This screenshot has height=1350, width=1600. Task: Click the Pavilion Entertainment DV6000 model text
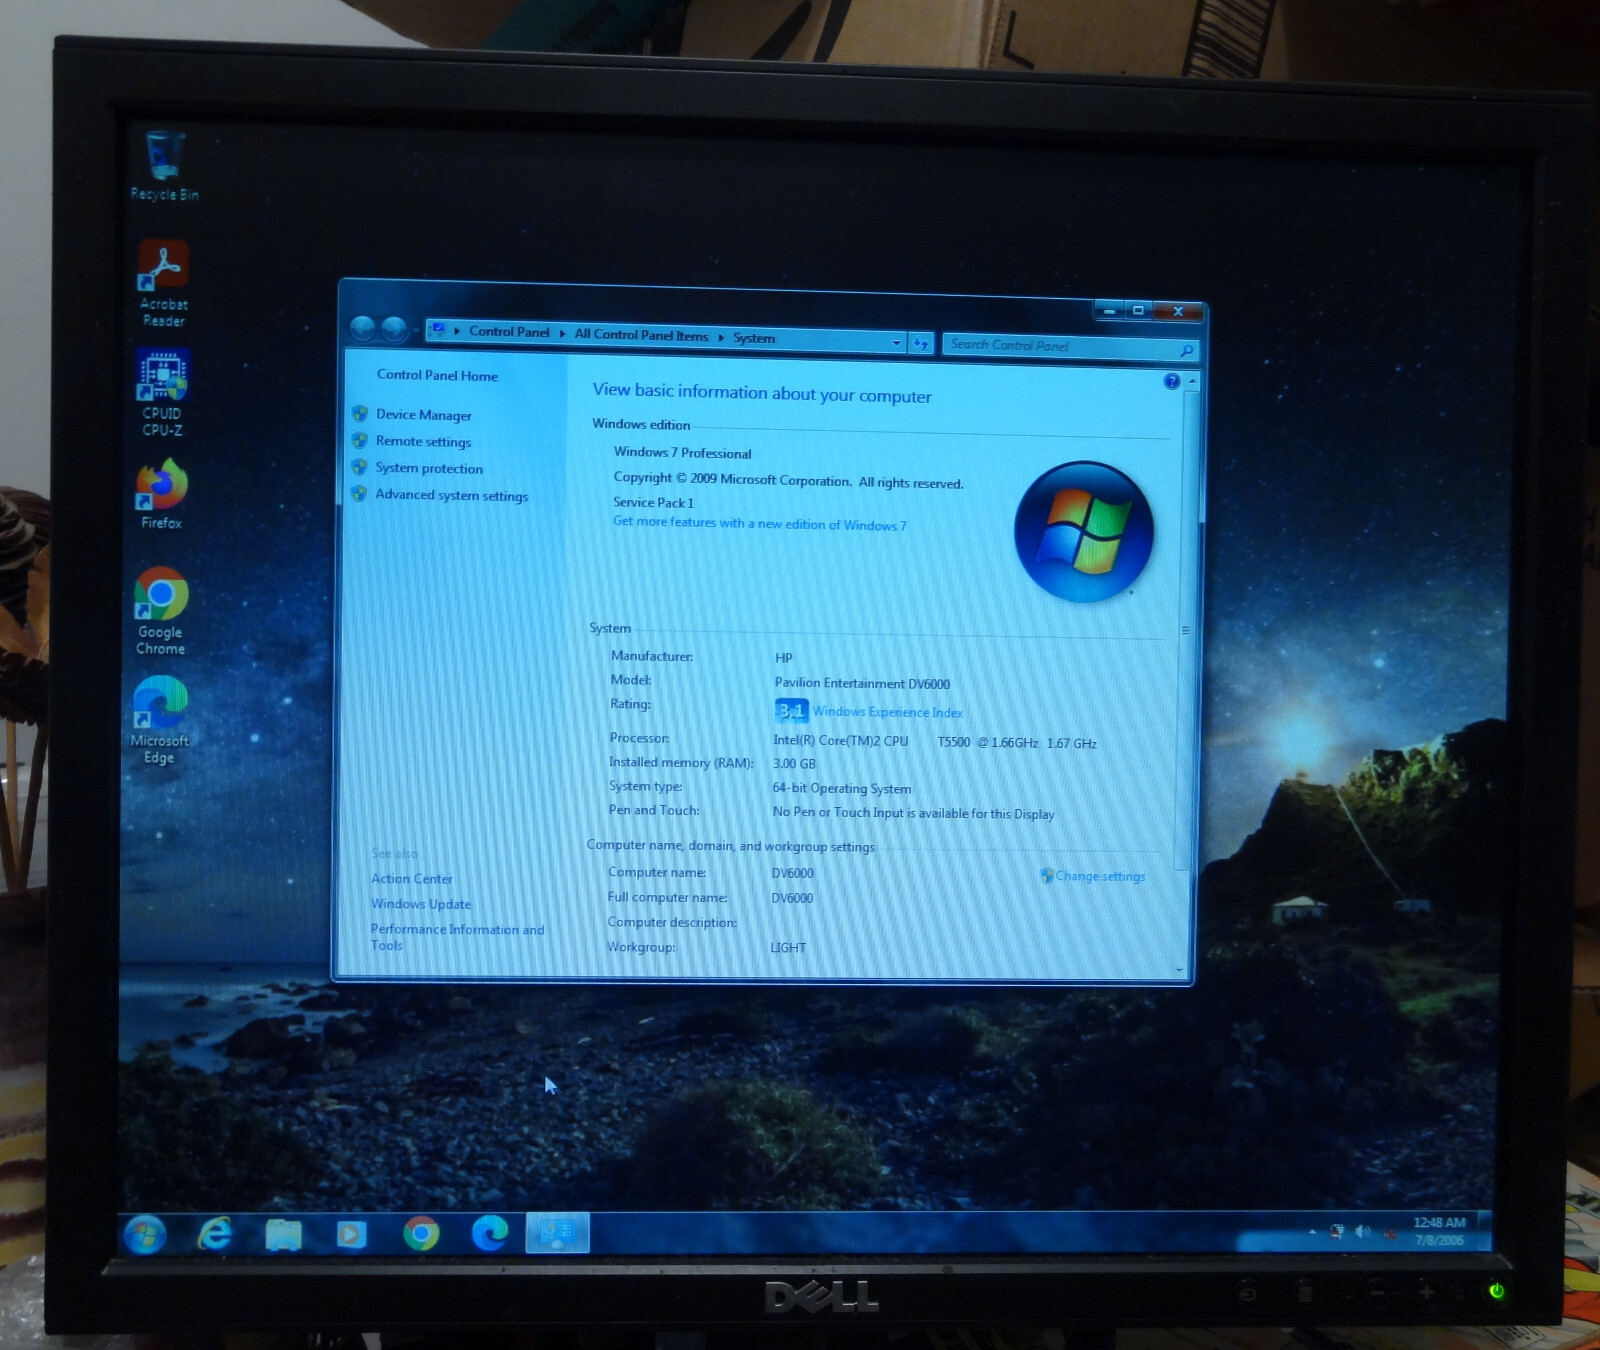click(x=862, y=683)
